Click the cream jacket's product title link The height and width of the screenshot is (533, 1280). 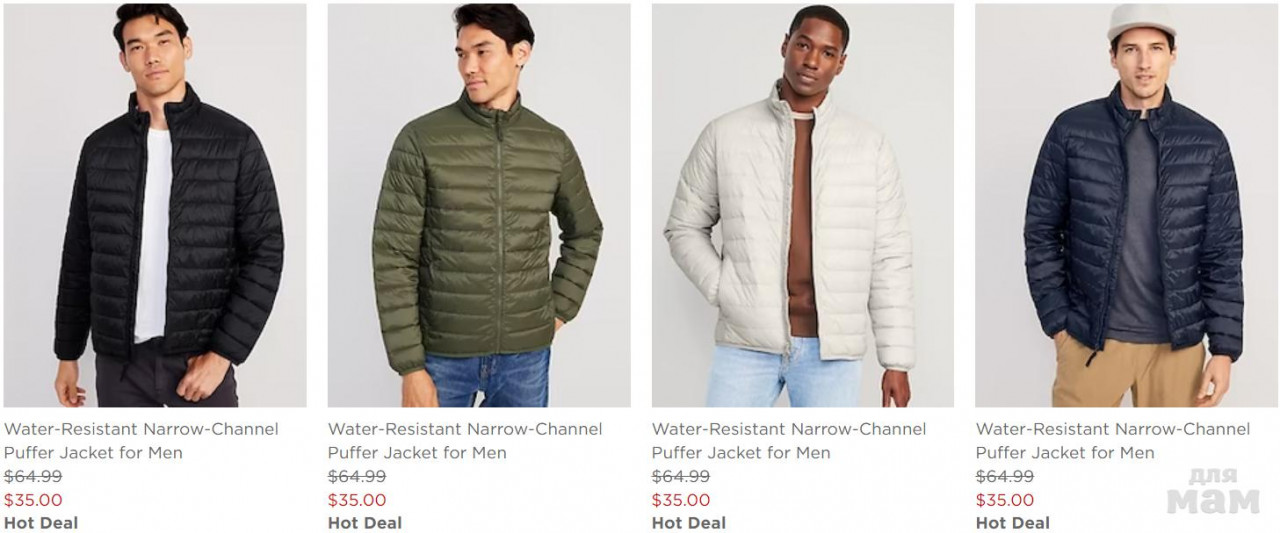[789, 441]
